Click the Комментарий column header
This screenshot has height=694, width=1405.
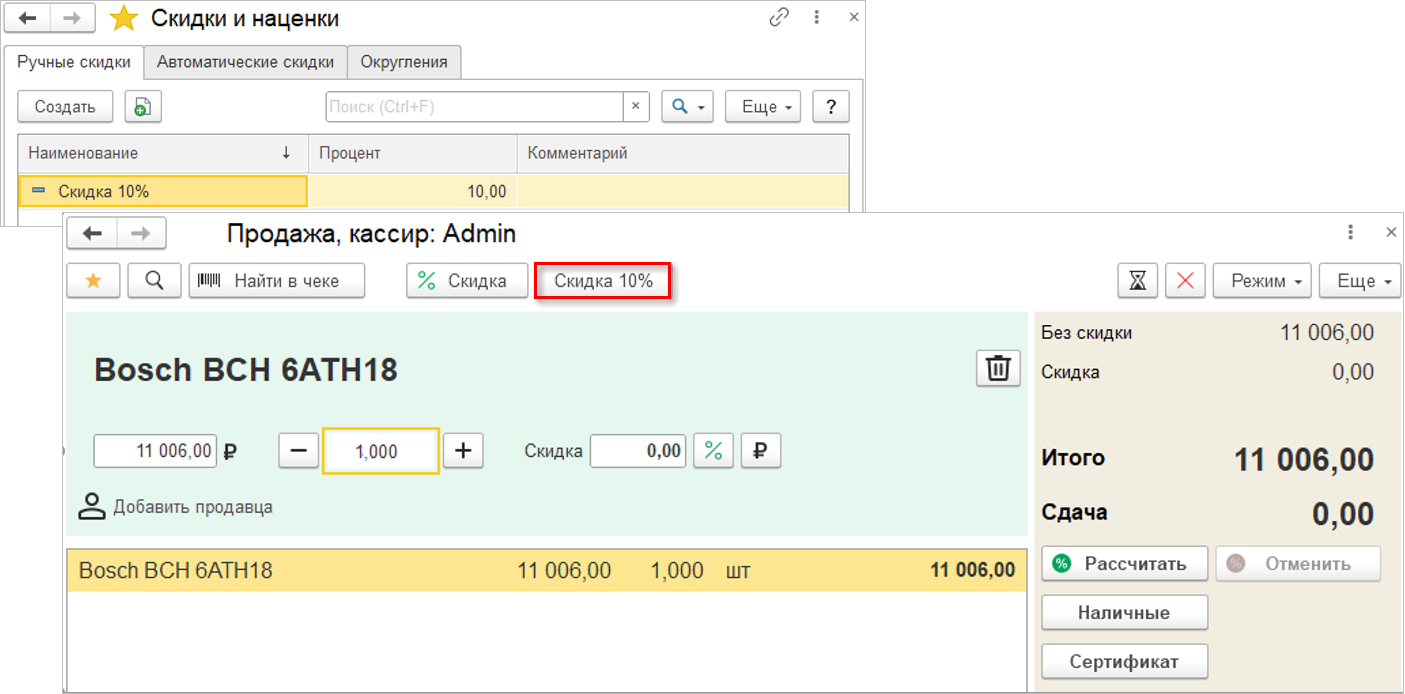pos(683,153)
